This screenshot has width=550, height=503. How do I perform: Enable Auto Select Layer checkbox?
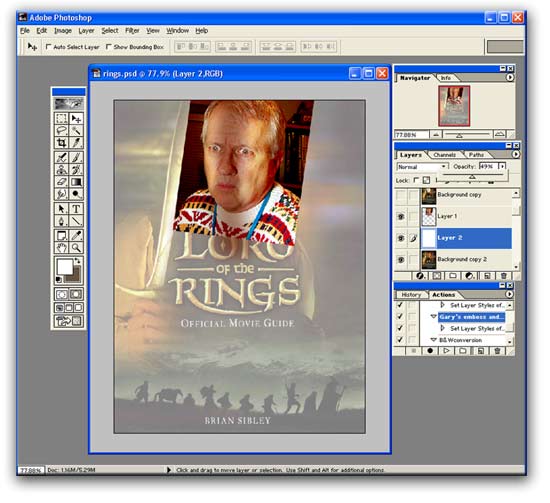pyautogui.click(x=48, y=46)
